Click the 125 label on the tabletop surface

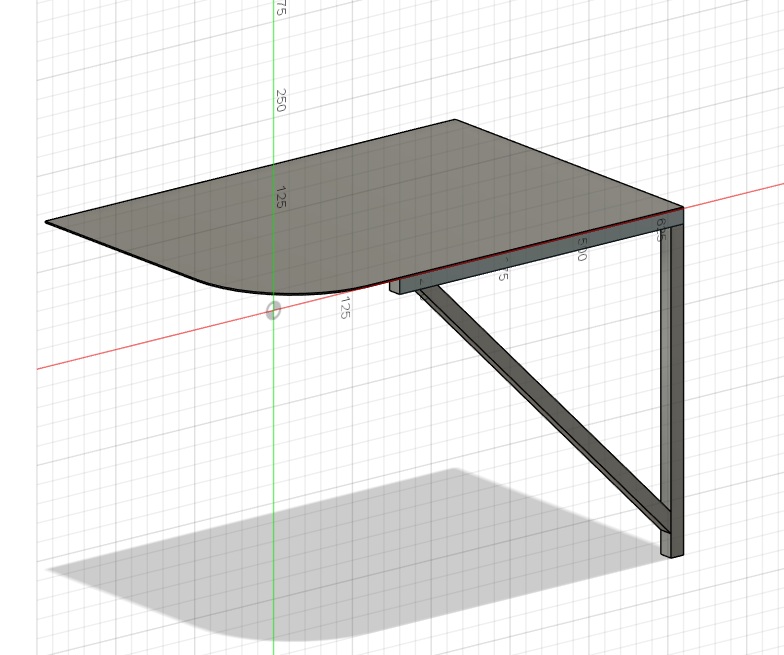click(280, 197)
